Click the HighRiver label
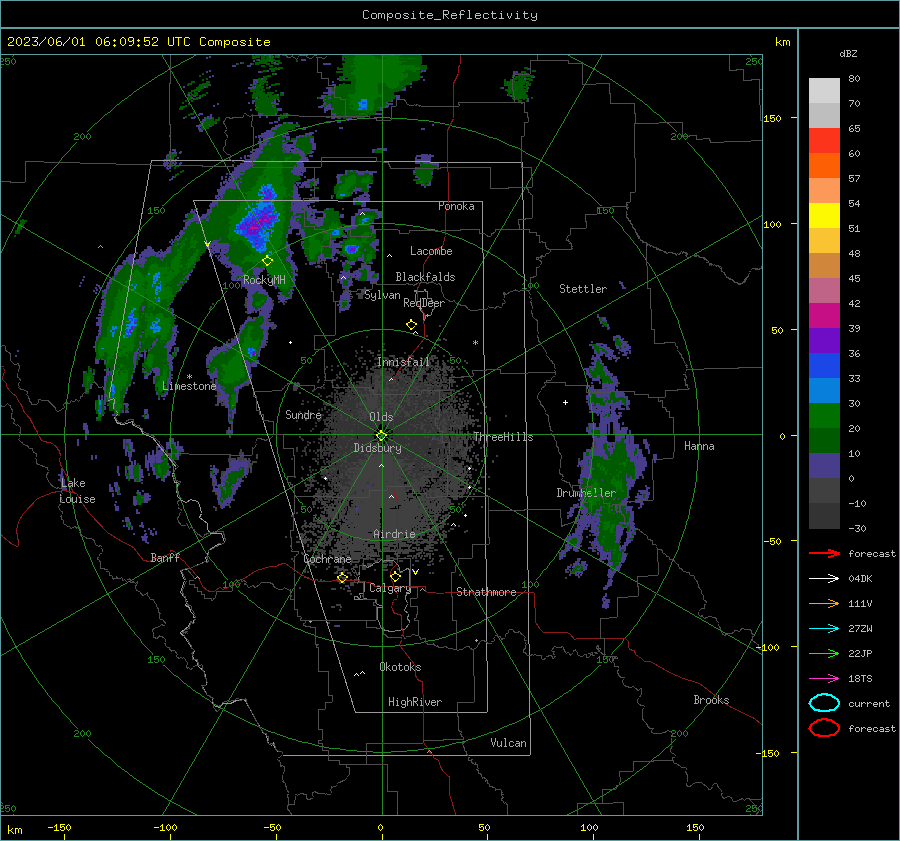Screen dimensions: 900x841 (415, 702)
